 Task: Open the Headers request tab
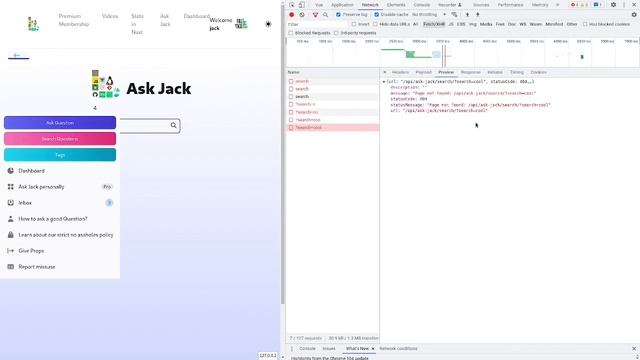coord(400,72)
